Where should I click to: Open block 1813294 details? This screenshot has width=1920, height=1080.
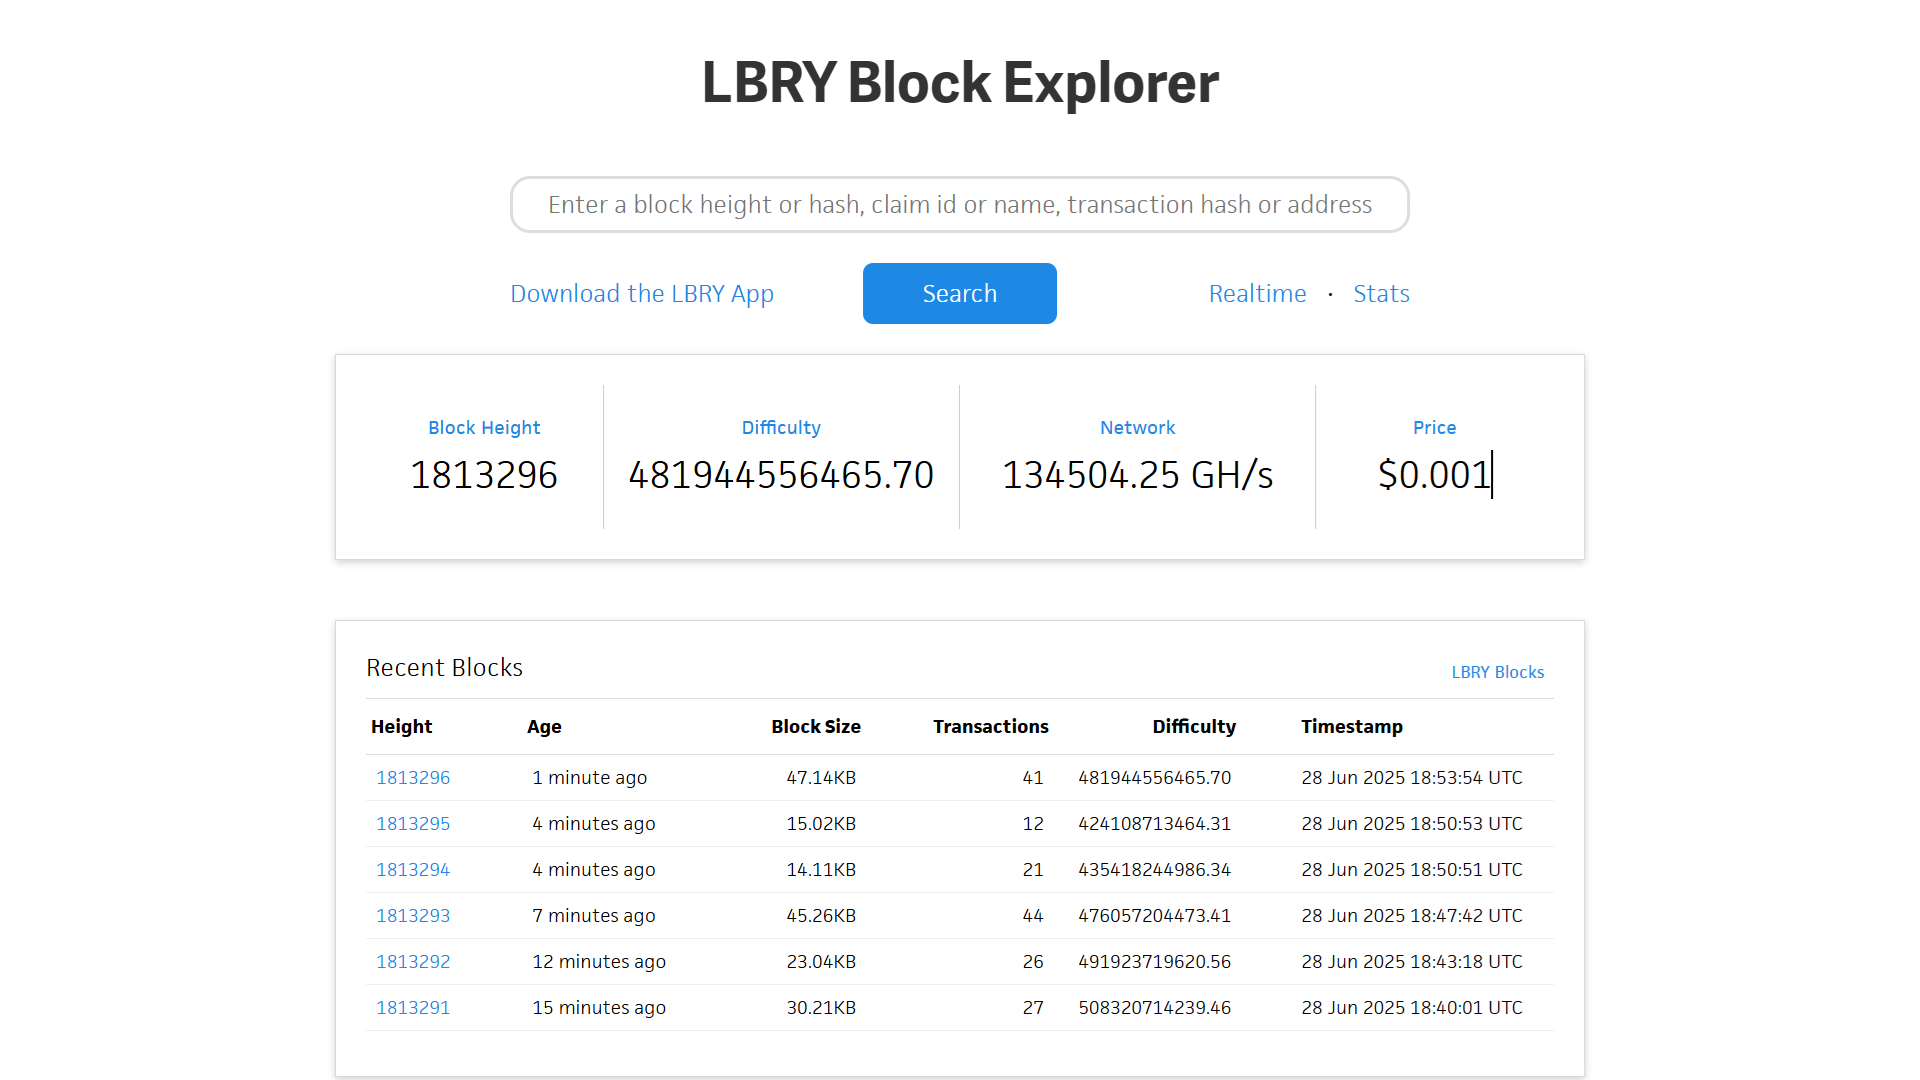(x=413, y=870)
